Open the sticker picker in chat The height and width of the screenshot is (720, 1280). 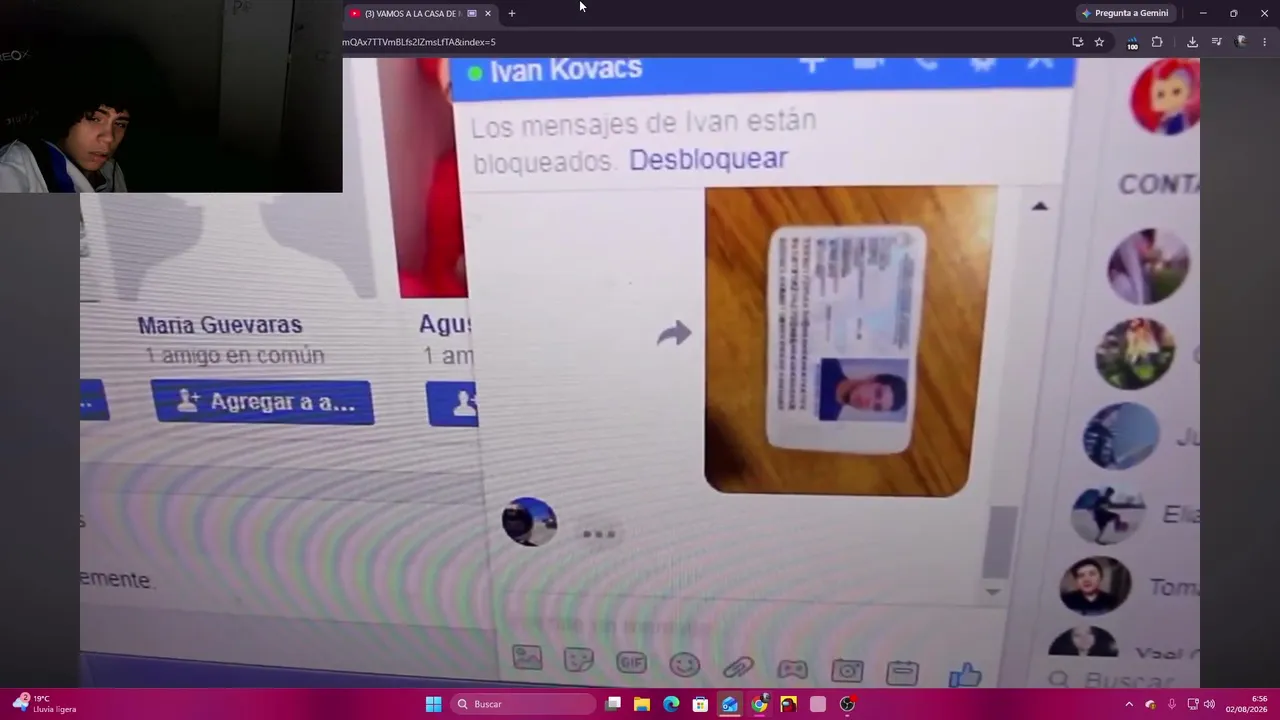click(578, 660)
